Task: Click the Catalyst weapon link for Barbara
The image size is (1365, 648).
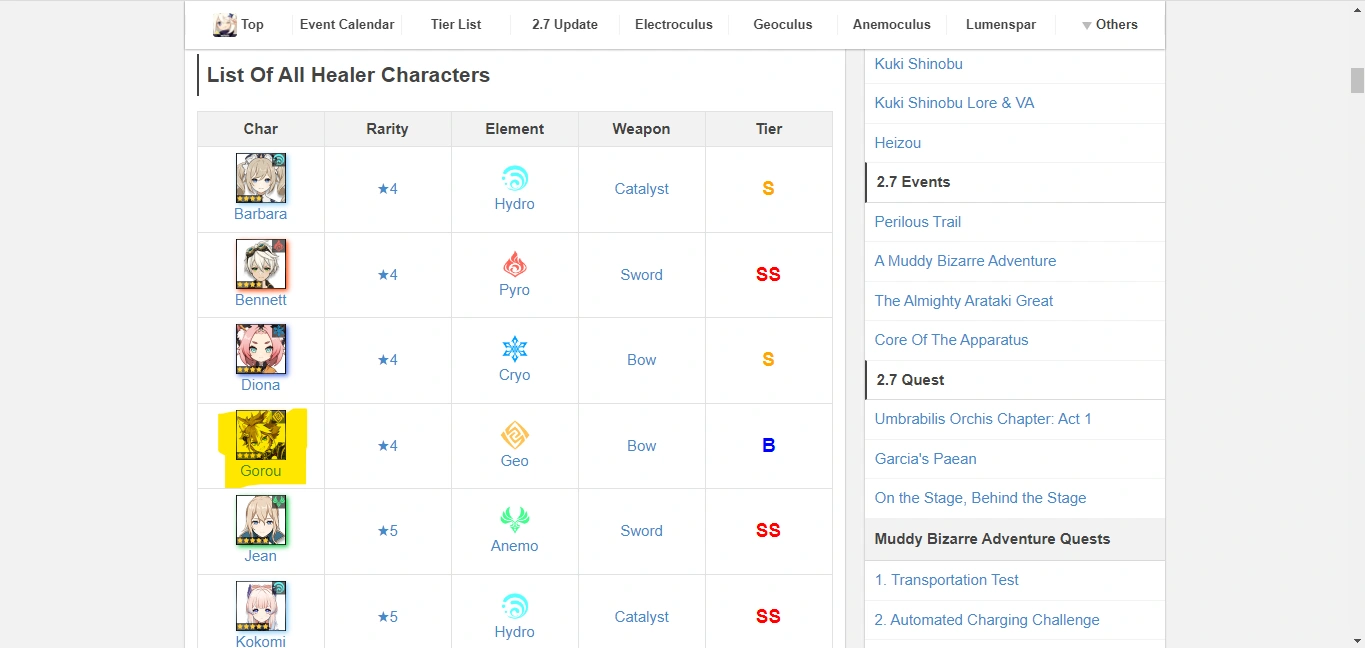Action: (641, 189)
